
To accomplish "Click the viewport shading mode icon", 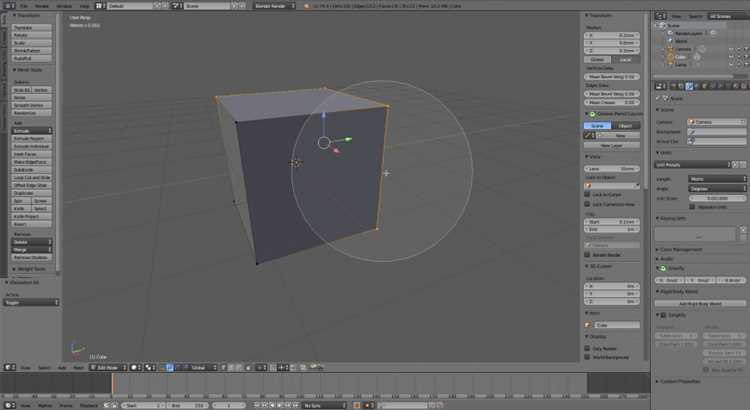I will [135, 367].
